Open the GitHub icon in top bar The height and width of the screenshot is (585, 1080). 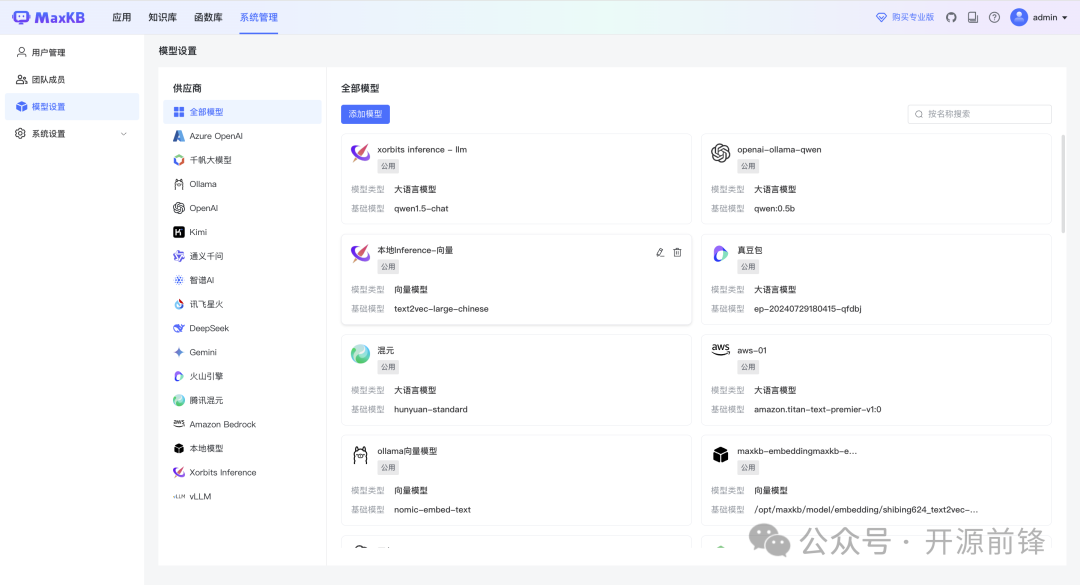(x=951, y=17)
